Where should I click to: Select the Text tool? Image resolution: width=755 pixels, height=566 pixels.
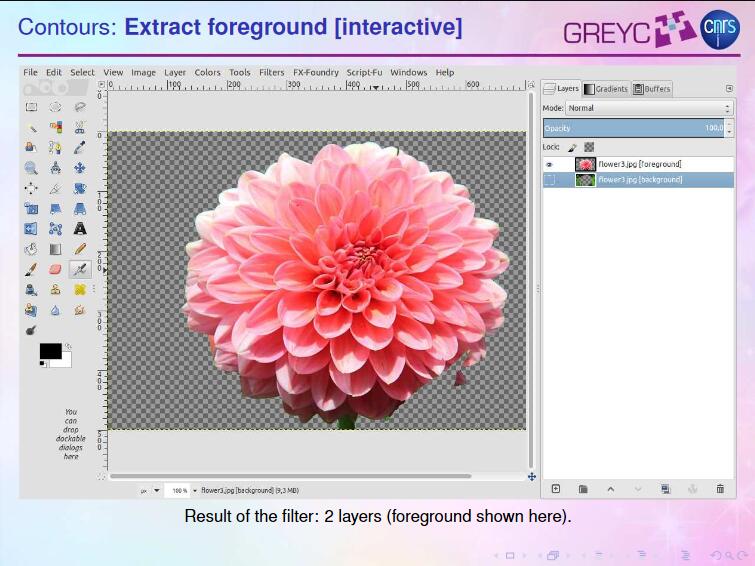pos(80,228)
